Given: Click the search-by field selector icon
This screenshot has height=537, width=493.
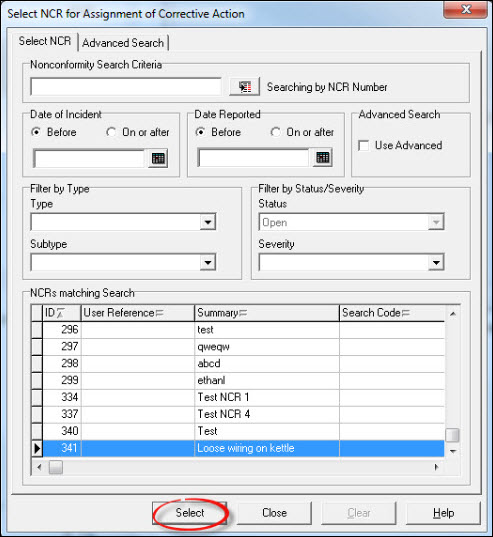Looking at the screenshot, I should 244,87.
